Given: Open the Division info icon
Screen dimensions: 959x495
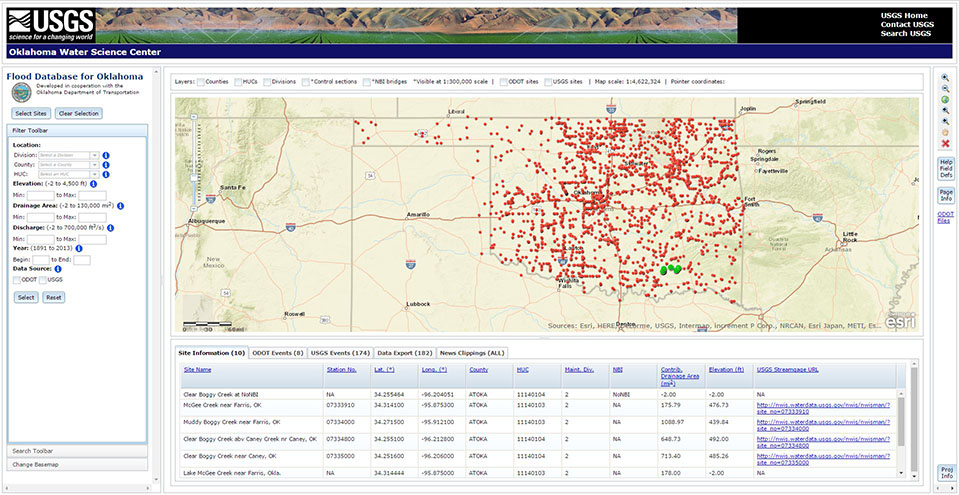Looking at the screenshot, I should coord(106,155).
